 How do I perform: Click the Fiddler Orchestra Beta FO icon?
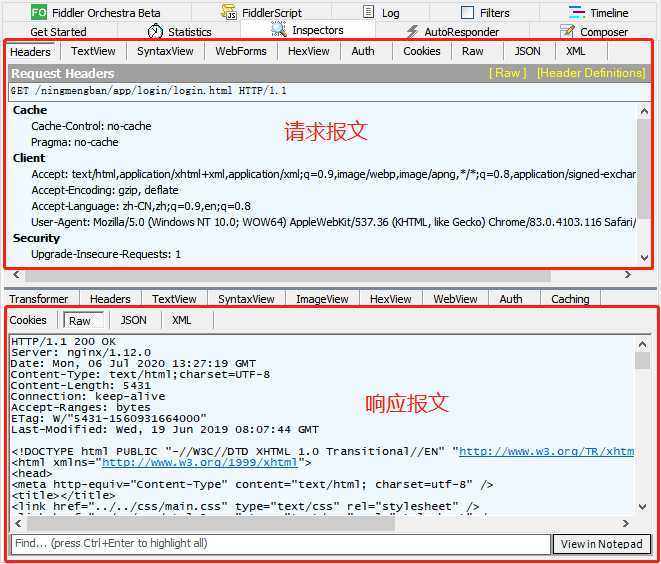[x=39, y=12]
